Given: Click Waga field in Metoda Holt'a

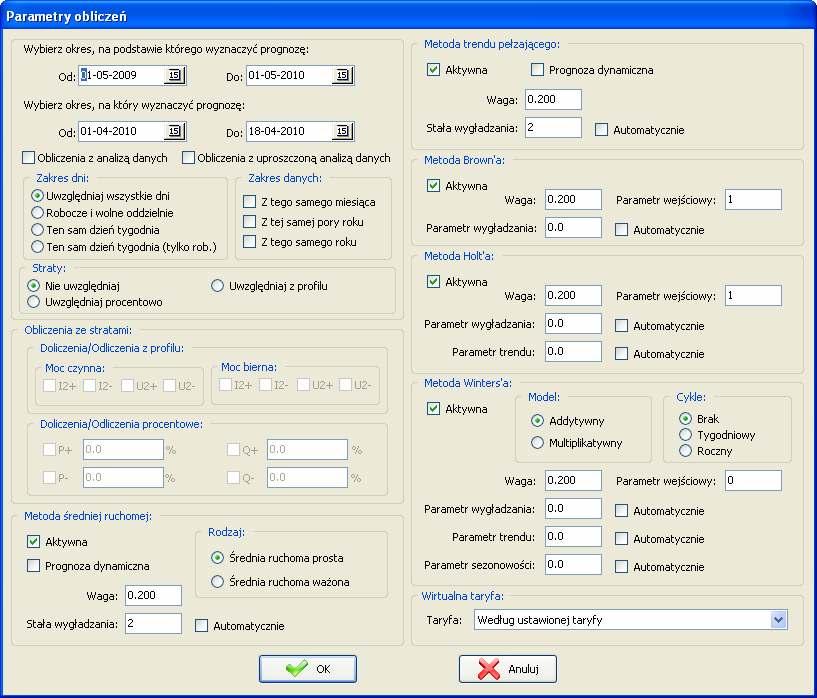Looking at the screenshot, I should (573, 295).
